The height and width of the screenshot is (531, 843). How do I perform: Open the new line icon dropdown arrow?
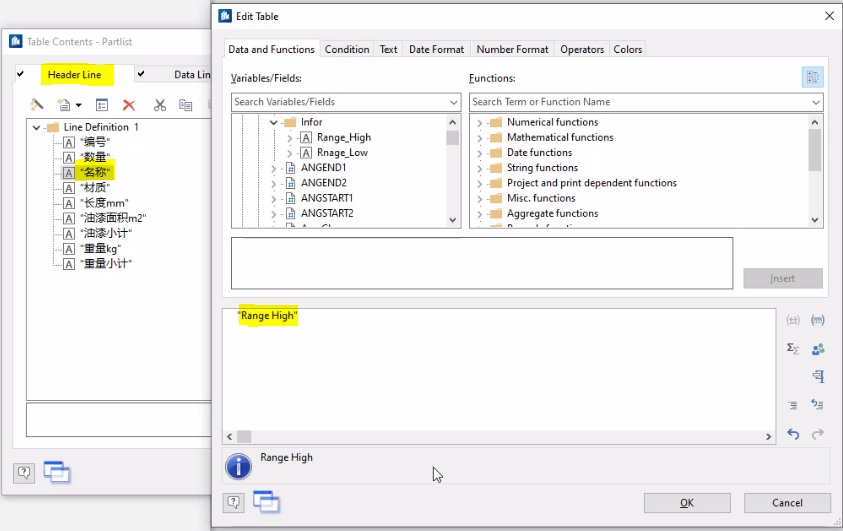pyautogui.click(x=78, y=105)
